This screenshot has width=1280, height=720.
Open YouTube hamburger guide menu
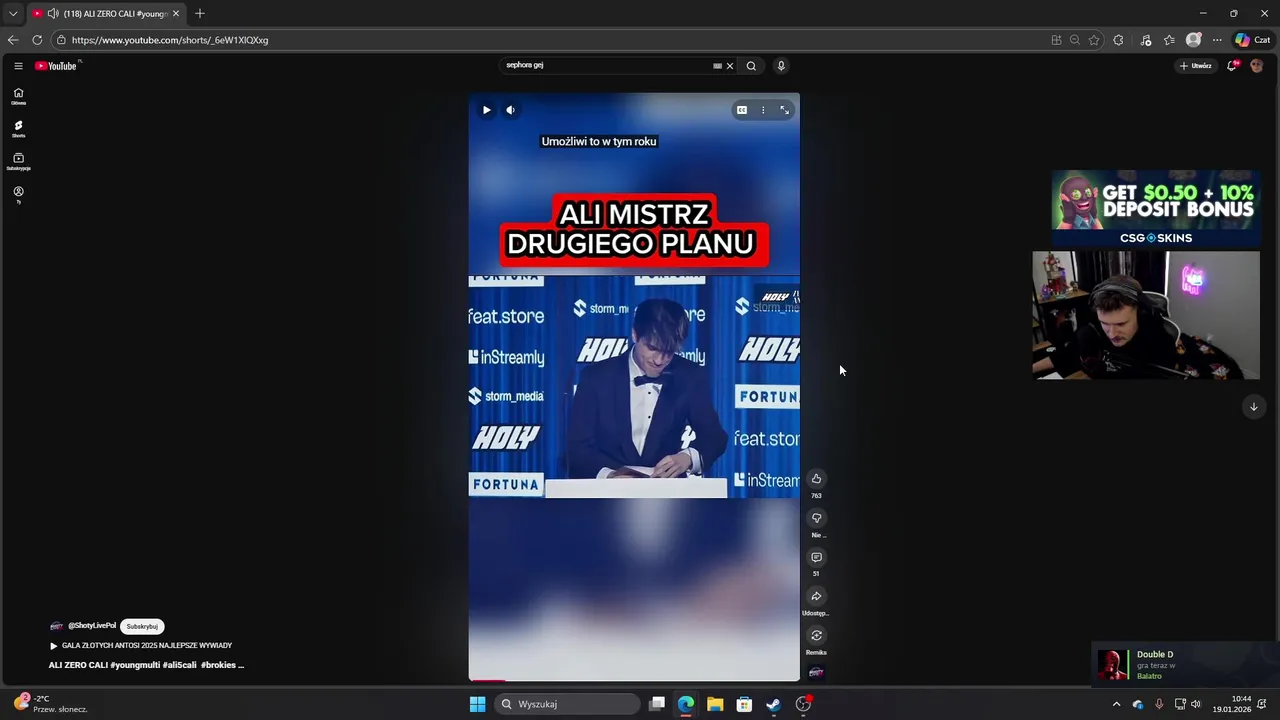(18, 66)
